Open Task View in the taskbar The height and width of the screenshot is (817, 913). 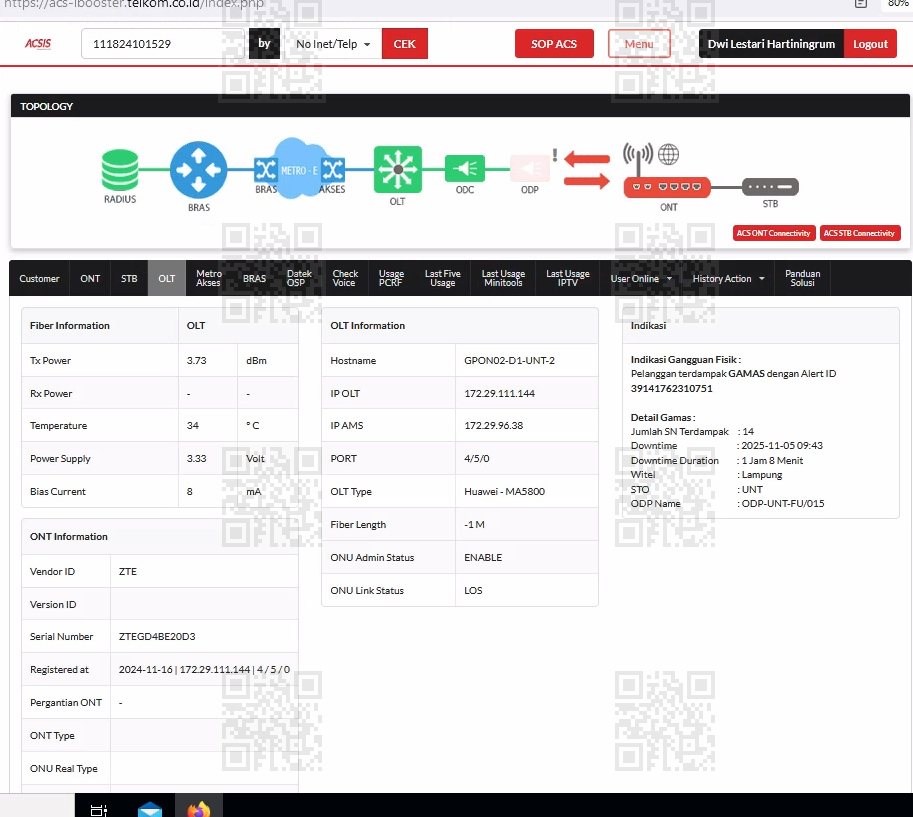[x=99, y=809]
